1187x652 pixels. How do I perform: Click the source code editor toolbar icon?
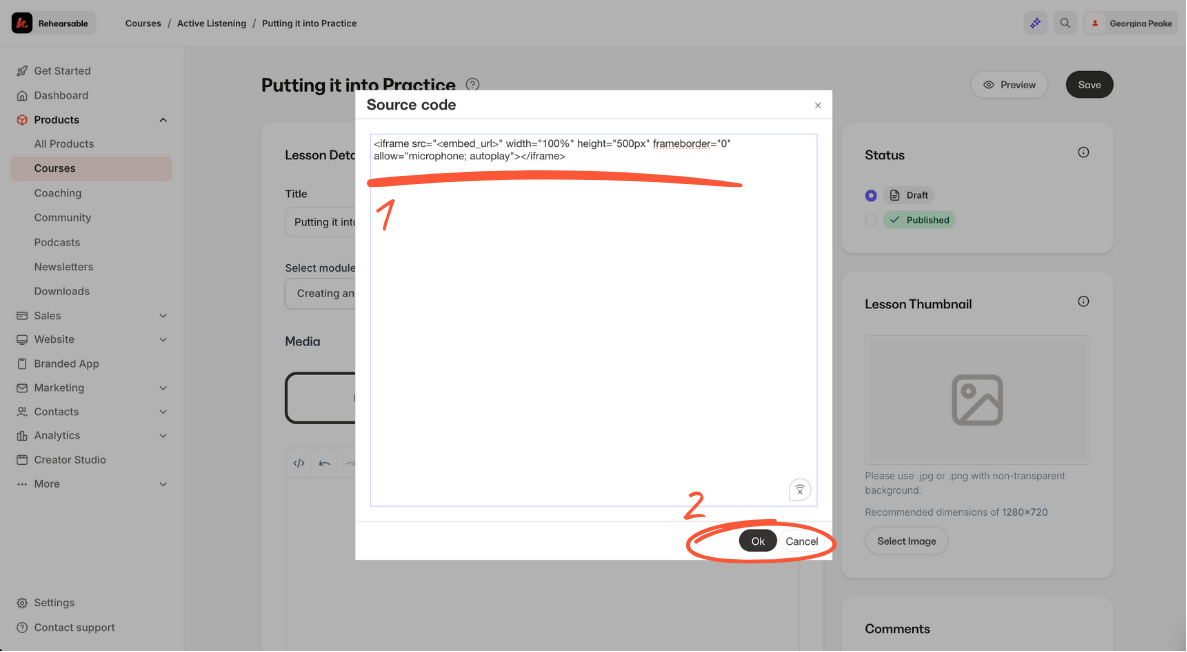[x=298, y=463]
